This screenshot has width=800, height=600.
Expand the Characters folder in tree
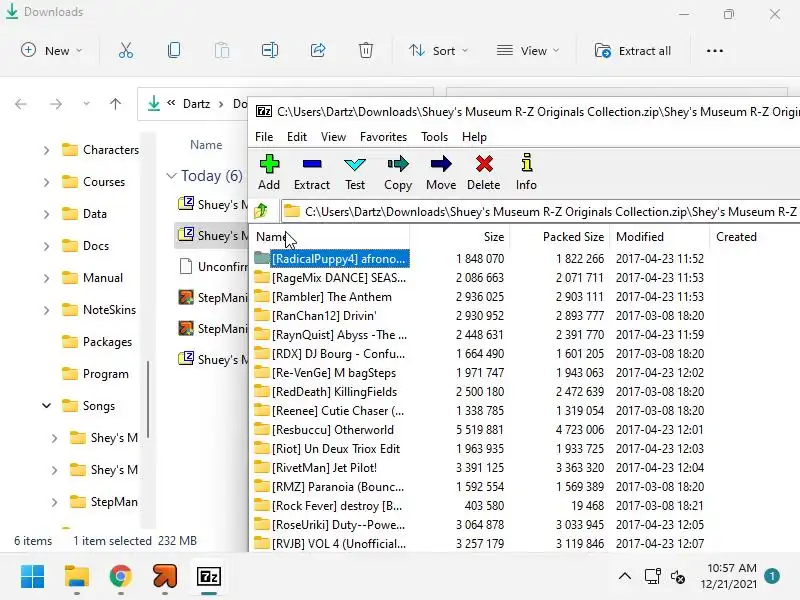pyautogui.click(x=46, y=150)
